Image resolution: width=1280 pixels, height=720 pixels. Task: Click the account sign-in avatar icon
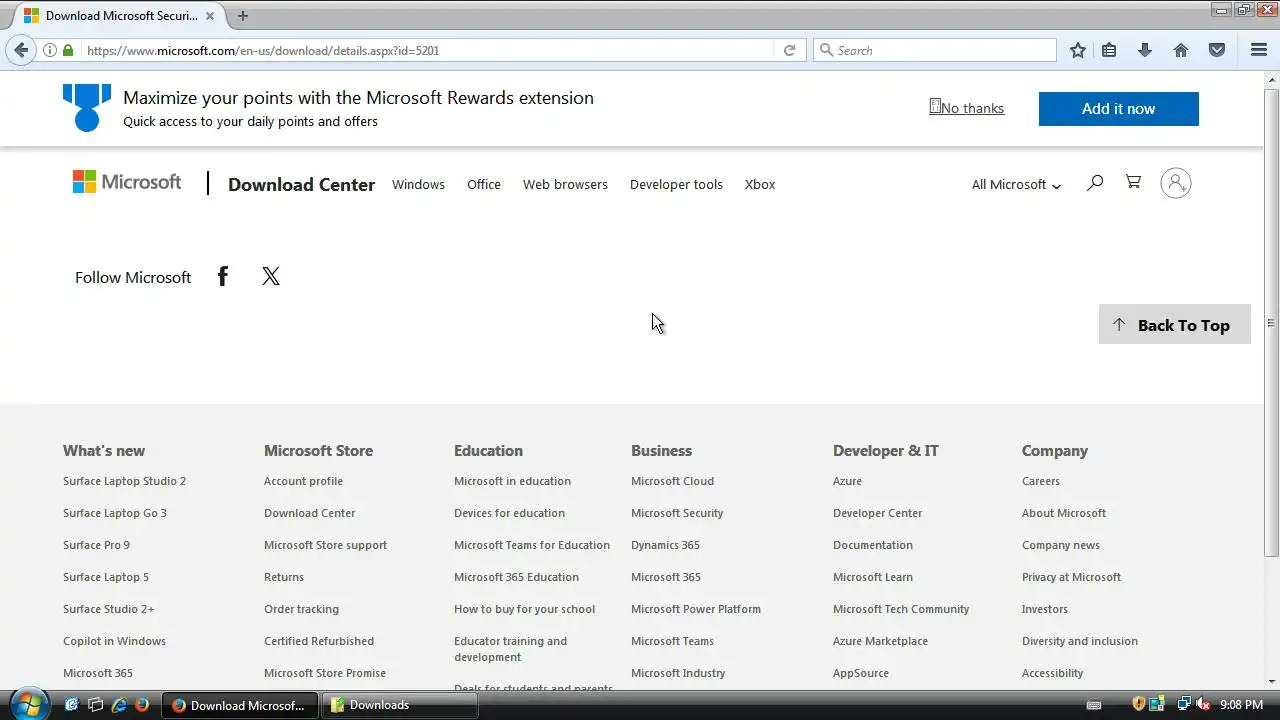1176,183
